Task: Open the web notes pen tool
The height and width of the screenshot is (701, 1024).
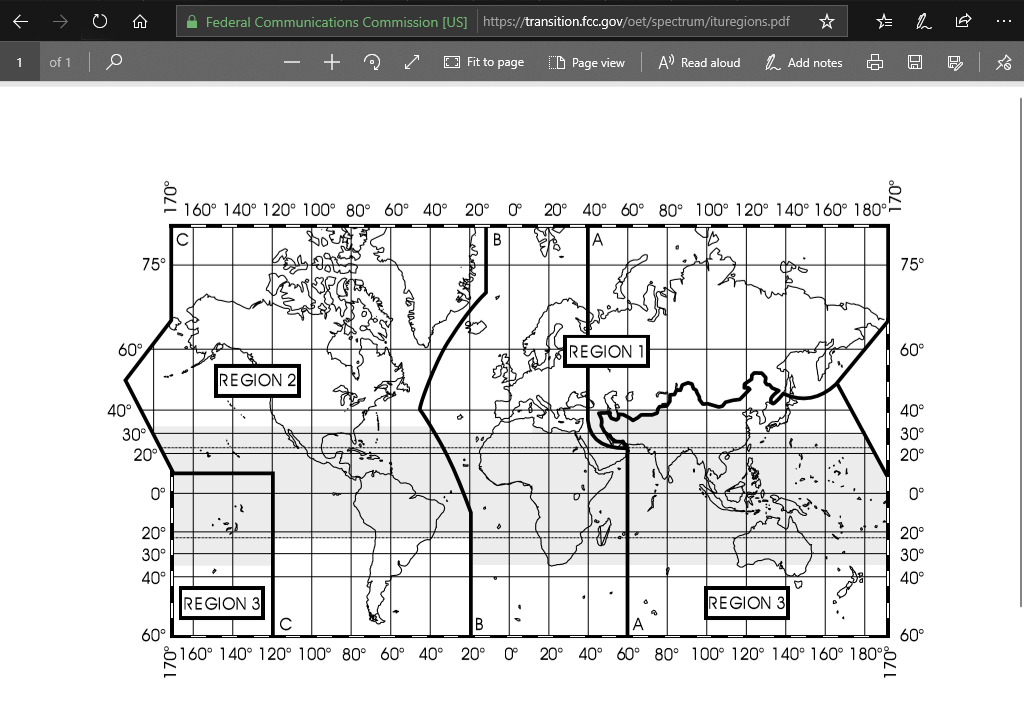Action: point(923,22)
